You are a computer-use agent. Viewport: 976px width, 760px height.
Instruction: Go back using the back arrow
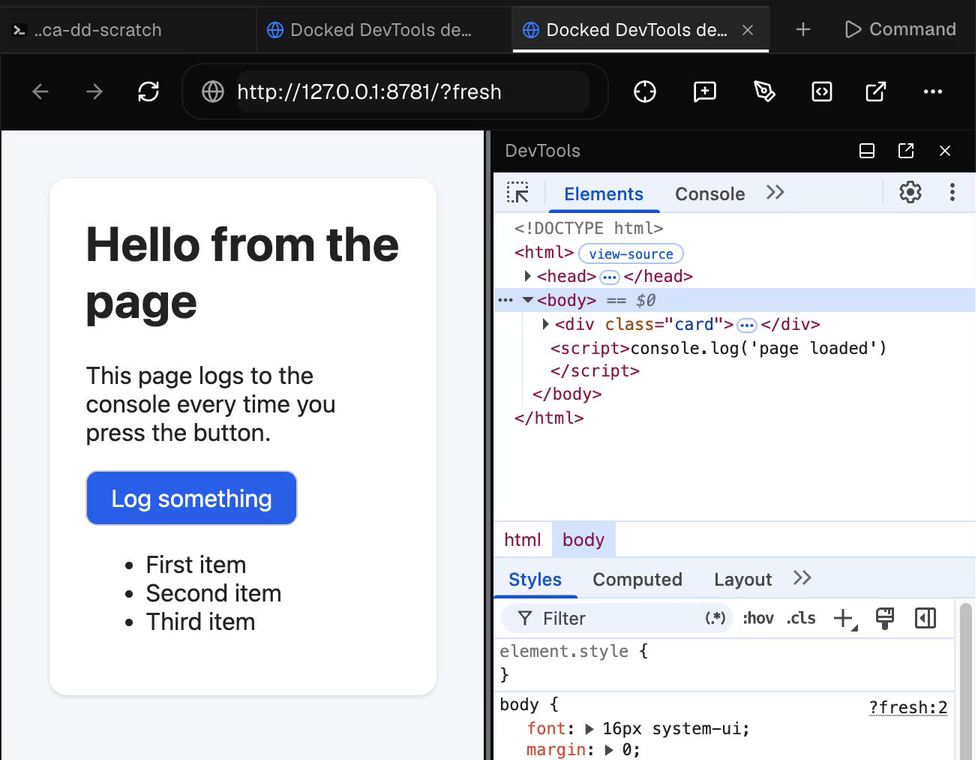40,91
